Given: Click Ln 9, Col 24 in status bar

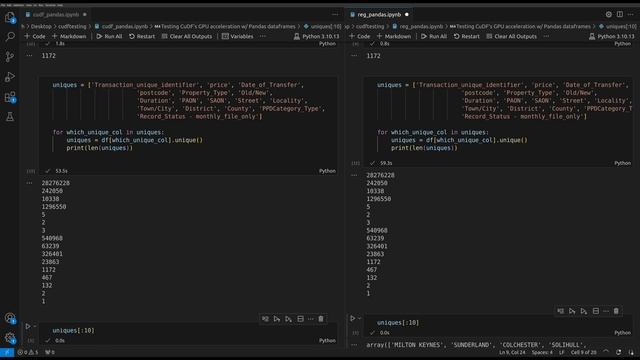Looking at the screenshot, I should pos(512,352).
